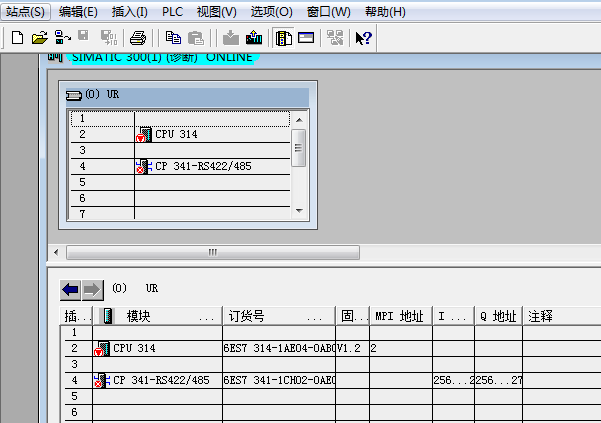Screen dimensions: 601x423
Task: Click the Copy toolbar icon
Action: coord(173,38)
